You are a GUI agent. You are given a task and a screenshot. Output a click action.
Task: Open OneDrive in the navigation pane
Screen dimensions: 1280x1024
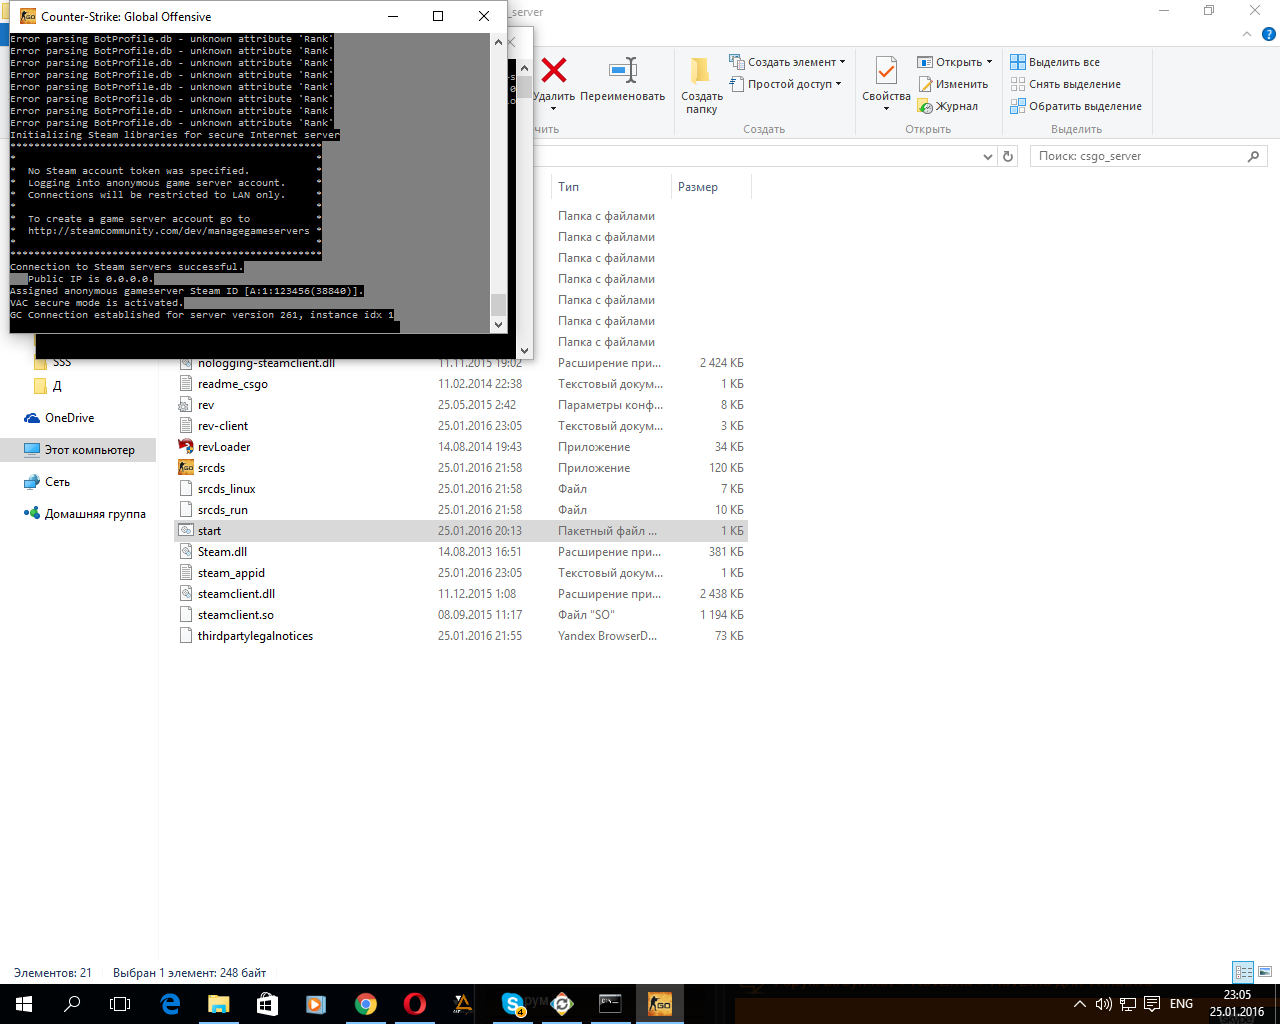(69, 418)
